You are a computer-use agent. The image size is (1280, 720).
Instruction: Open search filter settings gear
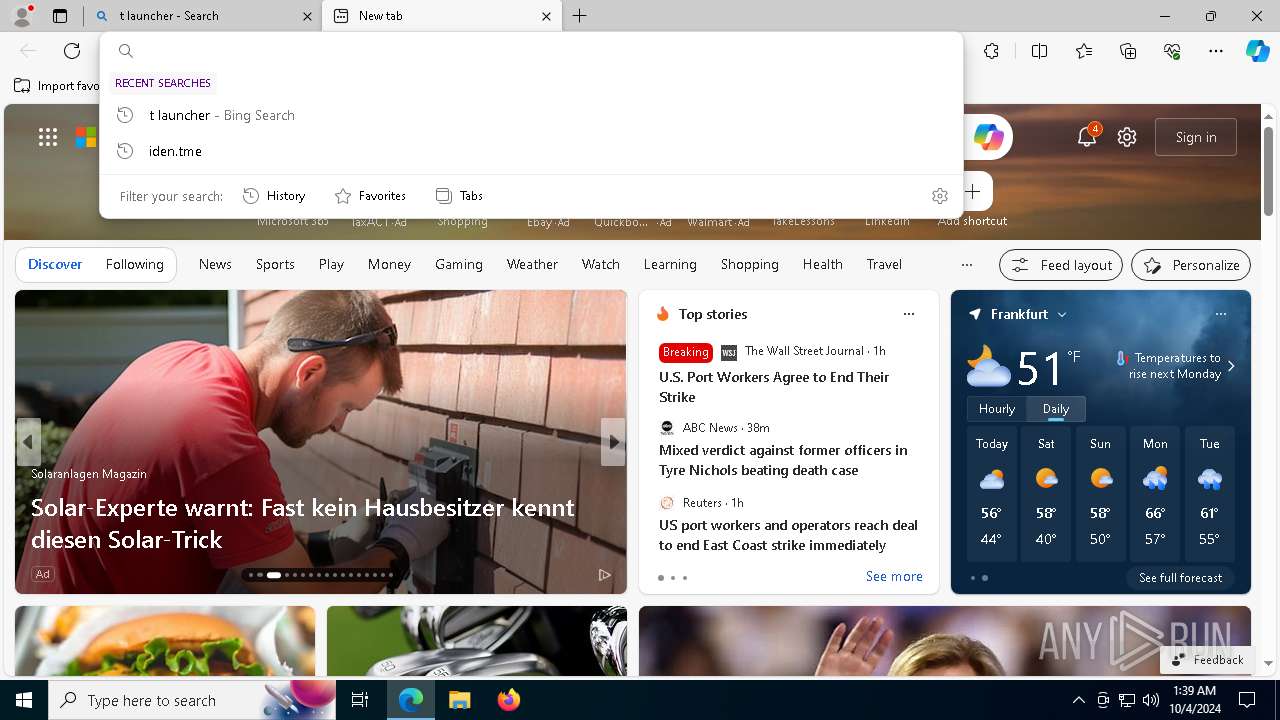(x=939, y=196)
